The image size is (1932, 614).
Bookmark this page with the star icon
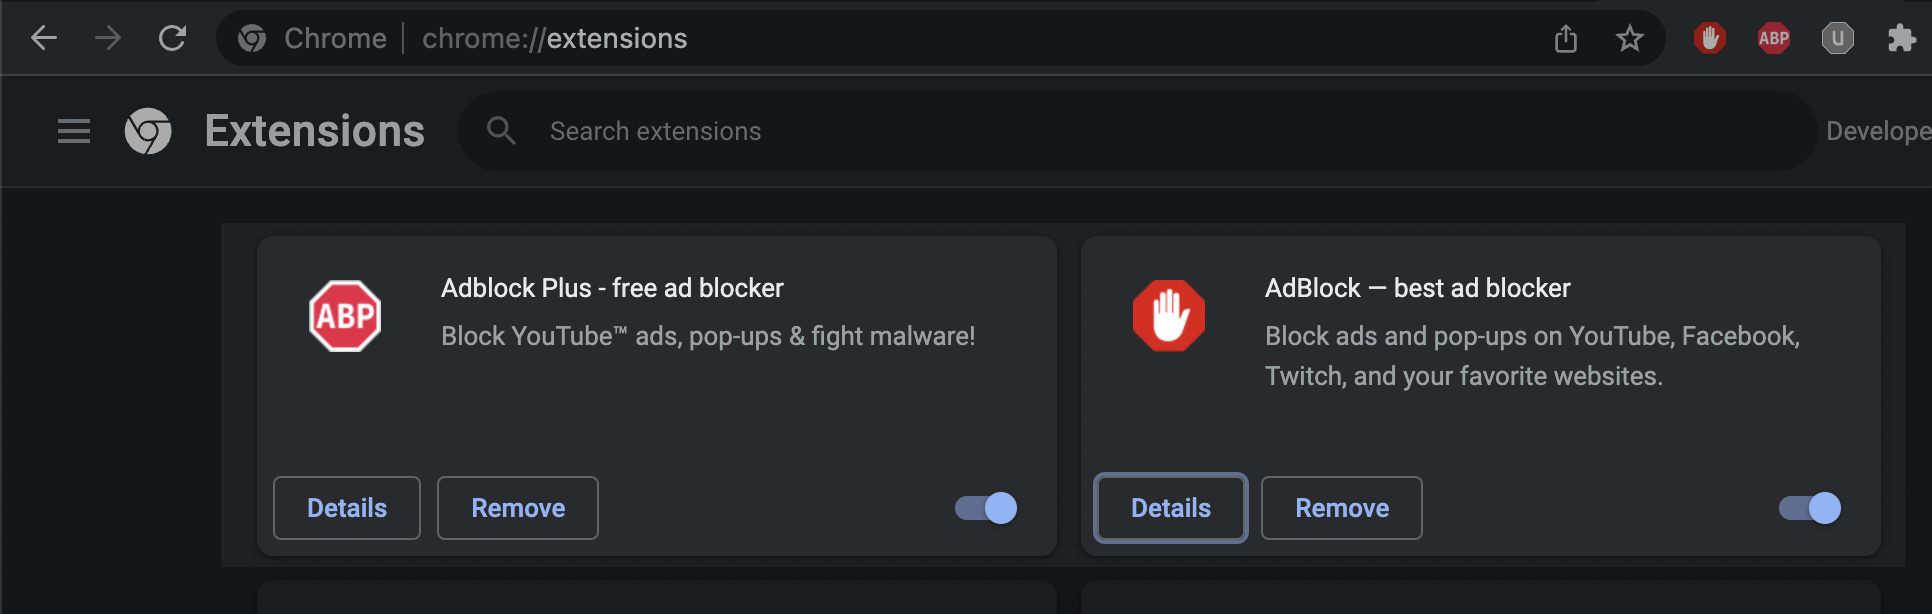tap(1630, 38)
